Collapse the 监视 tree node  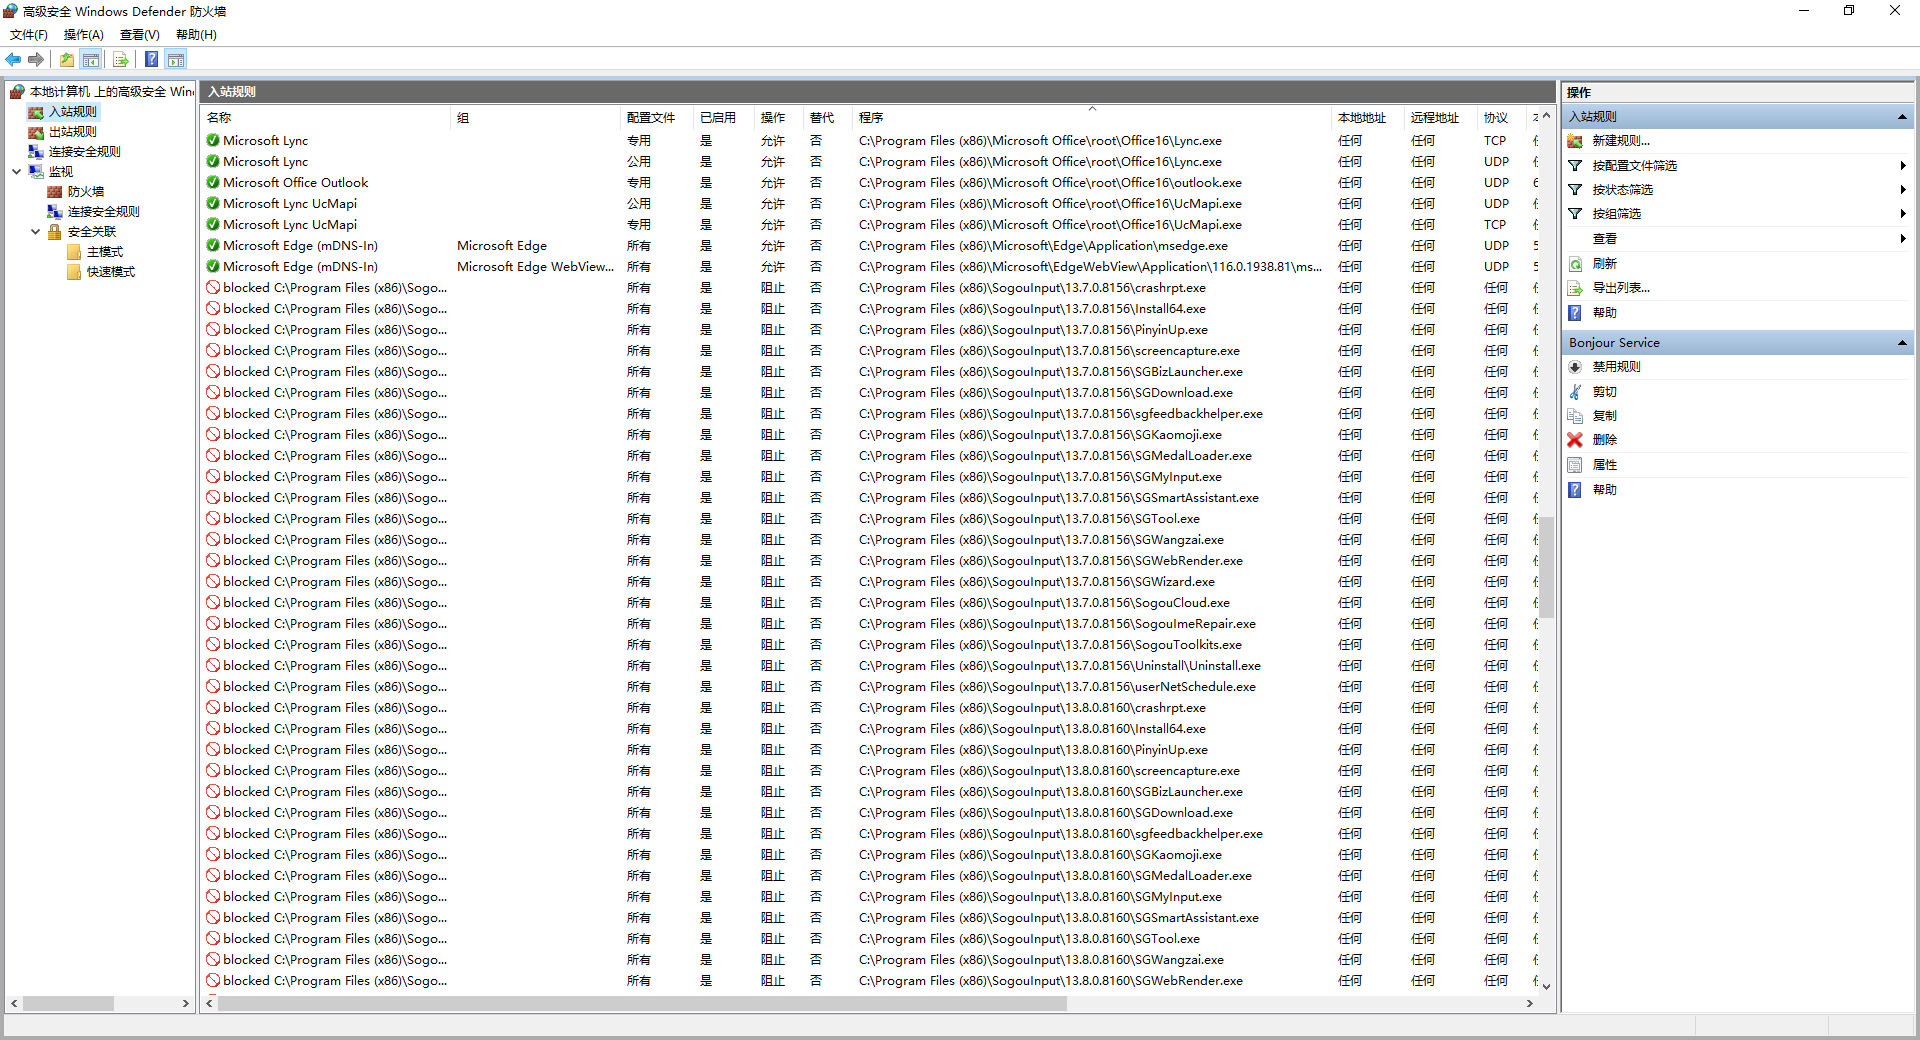(x=16, y=172)
